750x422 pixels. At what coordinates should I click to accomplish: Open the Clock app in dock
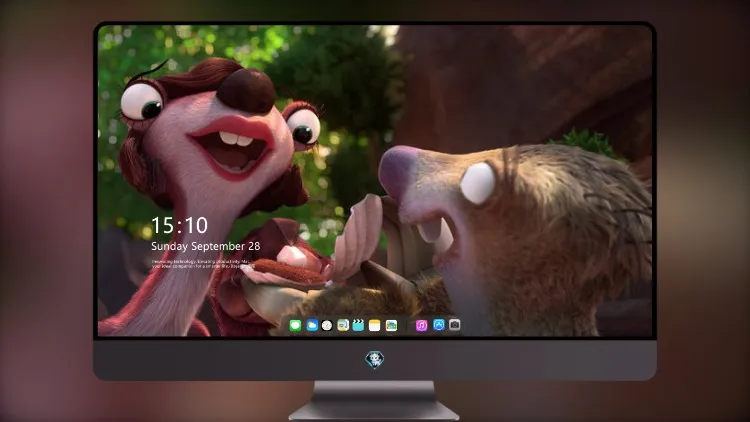(327, 326)
